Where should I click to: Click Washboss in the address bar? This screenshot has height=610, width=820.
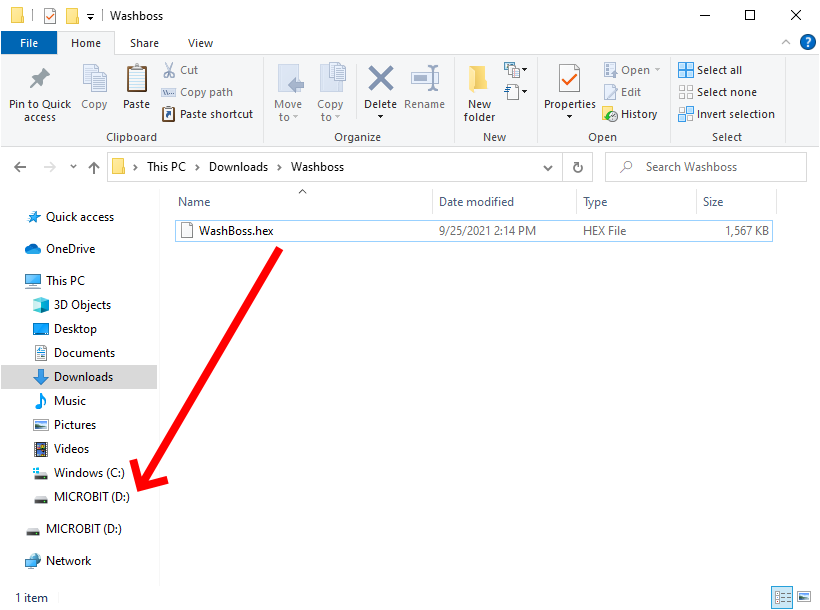tap(317, 167)
